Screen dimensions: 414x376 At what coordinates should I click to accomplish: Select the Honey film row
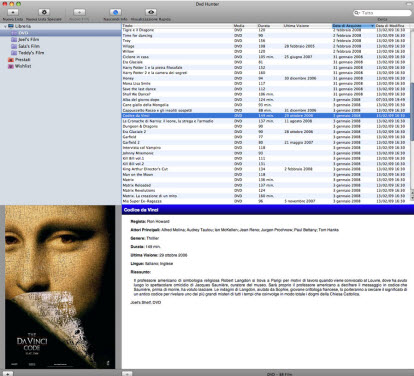pyautogui.click(x=266, y=78)
